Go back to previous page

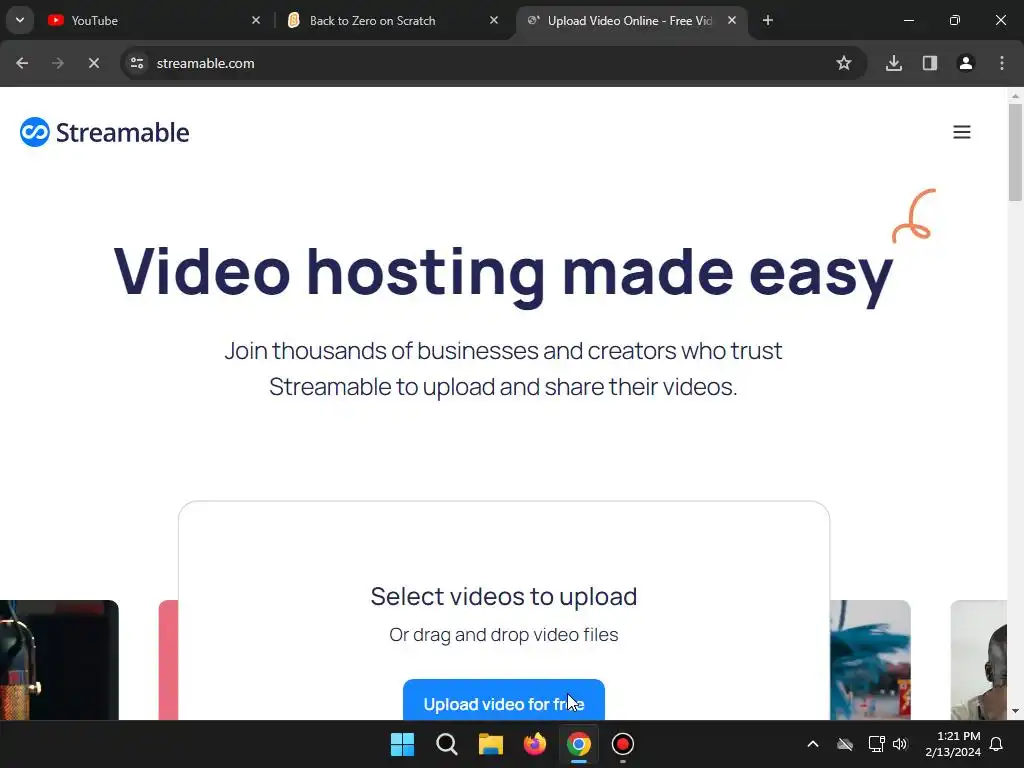pos(22,63)
